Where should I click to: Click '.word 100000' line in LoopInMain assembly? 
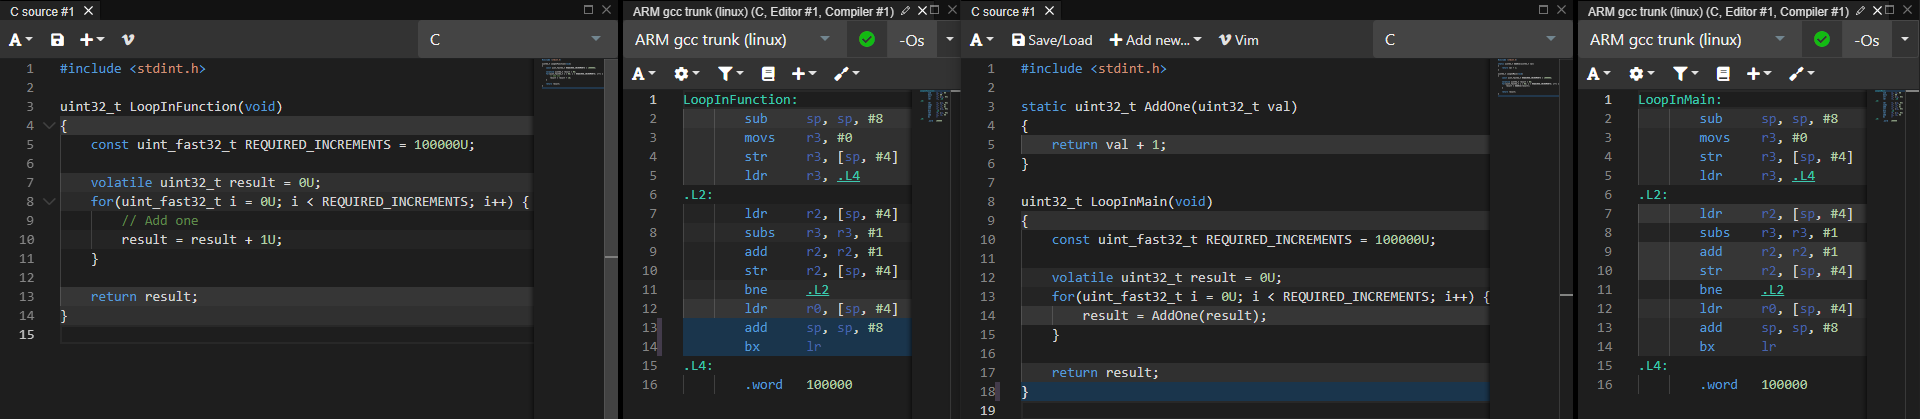(1754, 385)
